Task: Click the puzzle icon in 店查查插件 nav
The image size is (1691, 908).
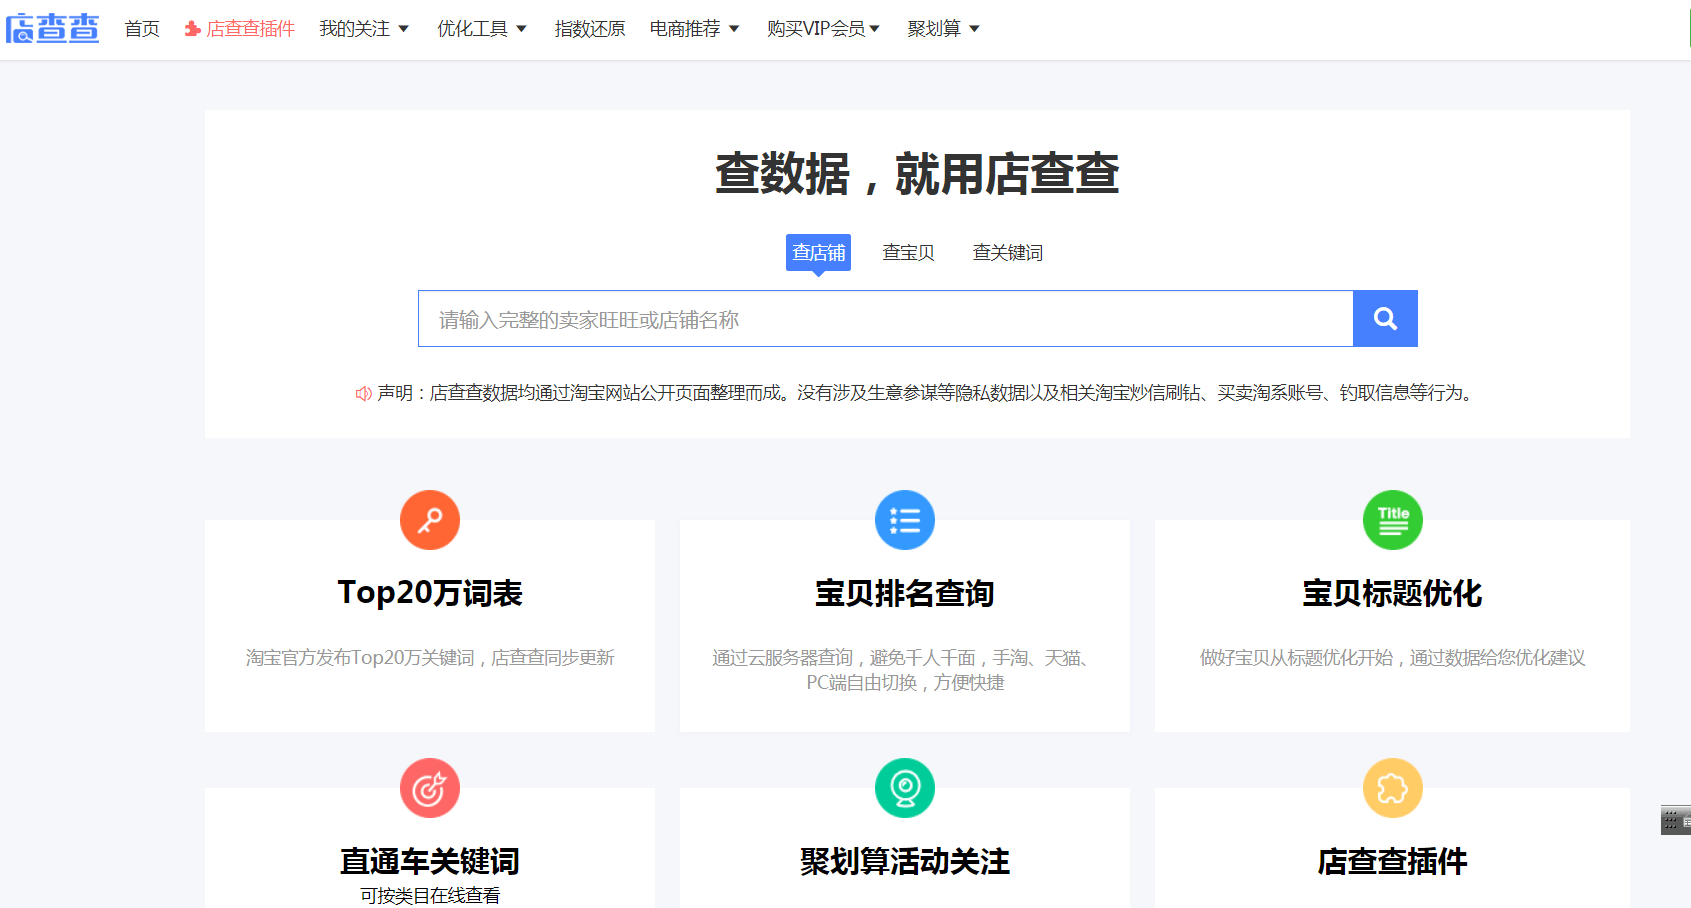Action: coord(193,29)
